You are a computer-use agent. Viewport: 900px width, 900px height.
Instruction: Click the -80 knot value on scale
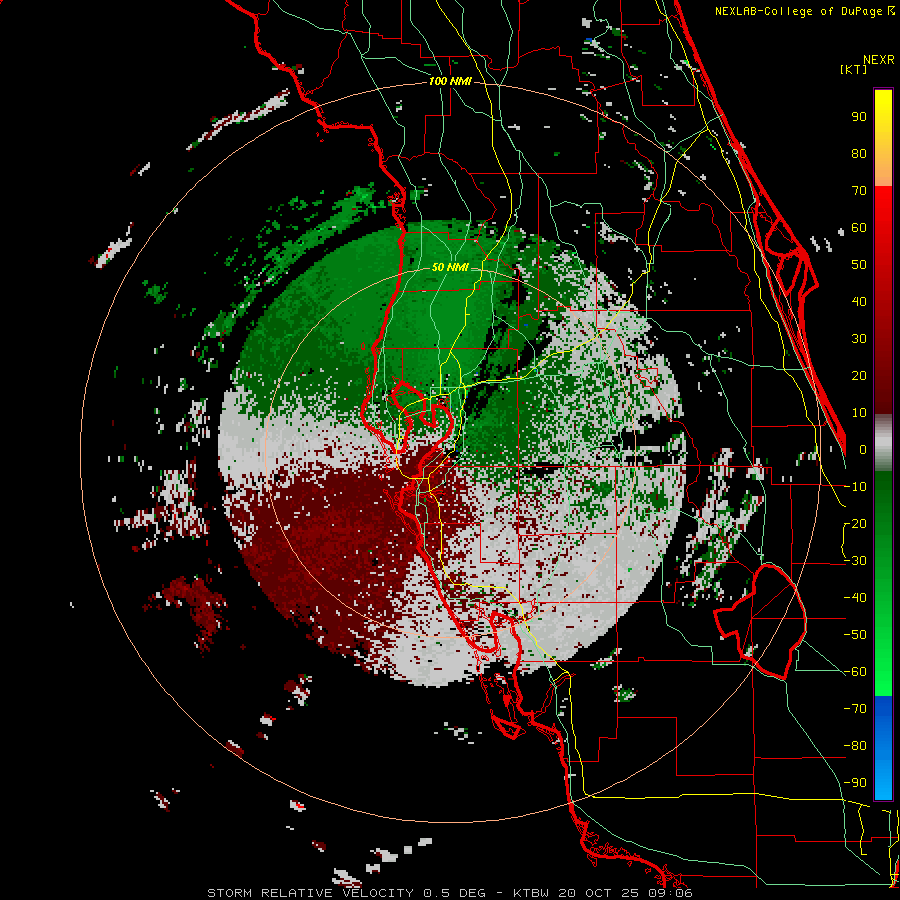coord(855,746)
